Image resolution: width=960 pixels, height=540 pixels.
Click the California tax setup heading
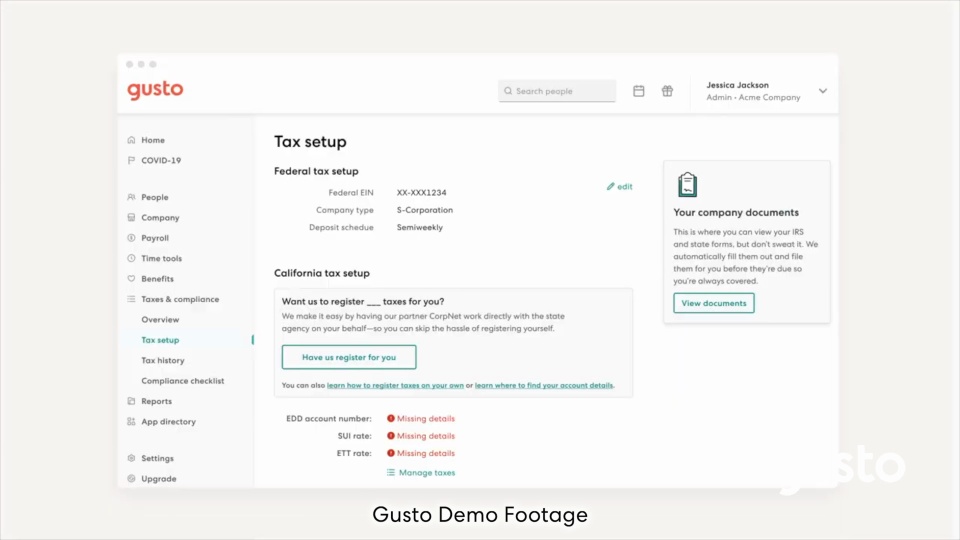click(322, 273)
